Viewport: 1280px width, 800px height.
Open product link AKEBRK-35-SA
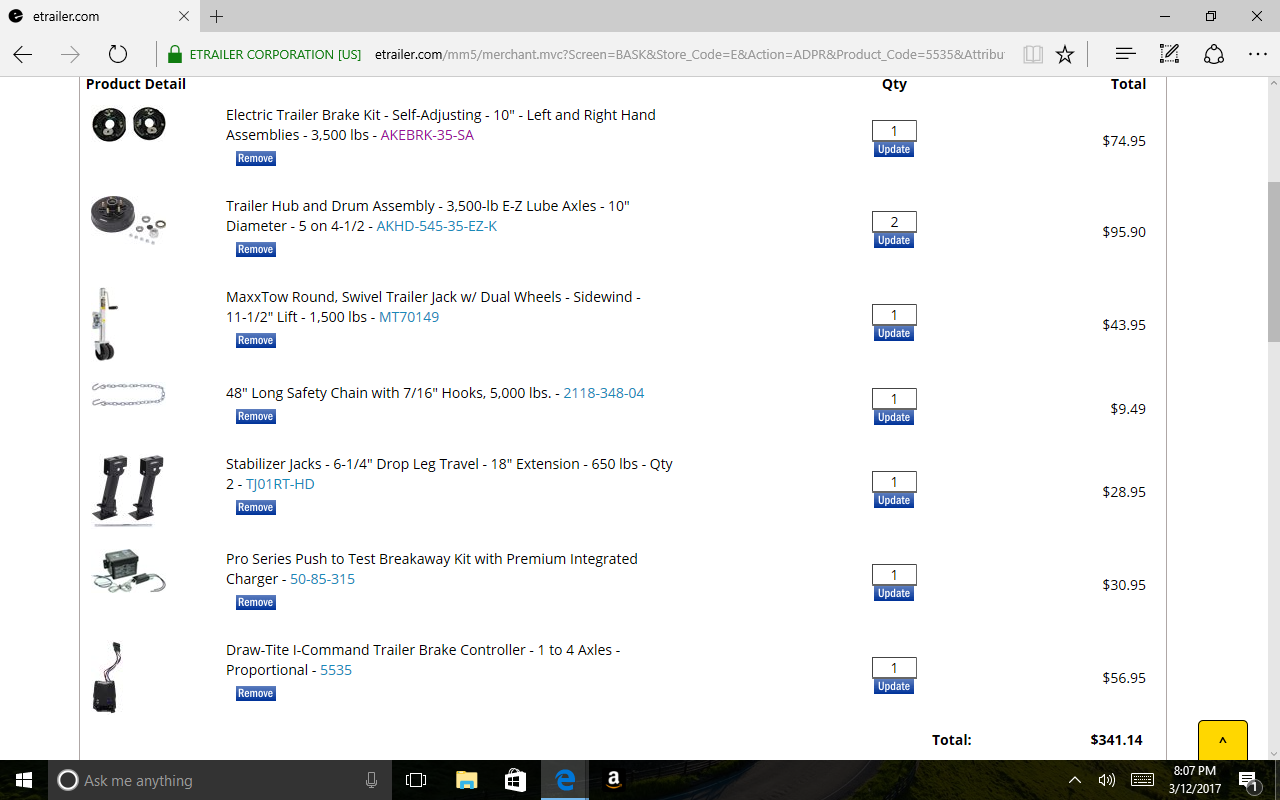(x=427, y=135)
